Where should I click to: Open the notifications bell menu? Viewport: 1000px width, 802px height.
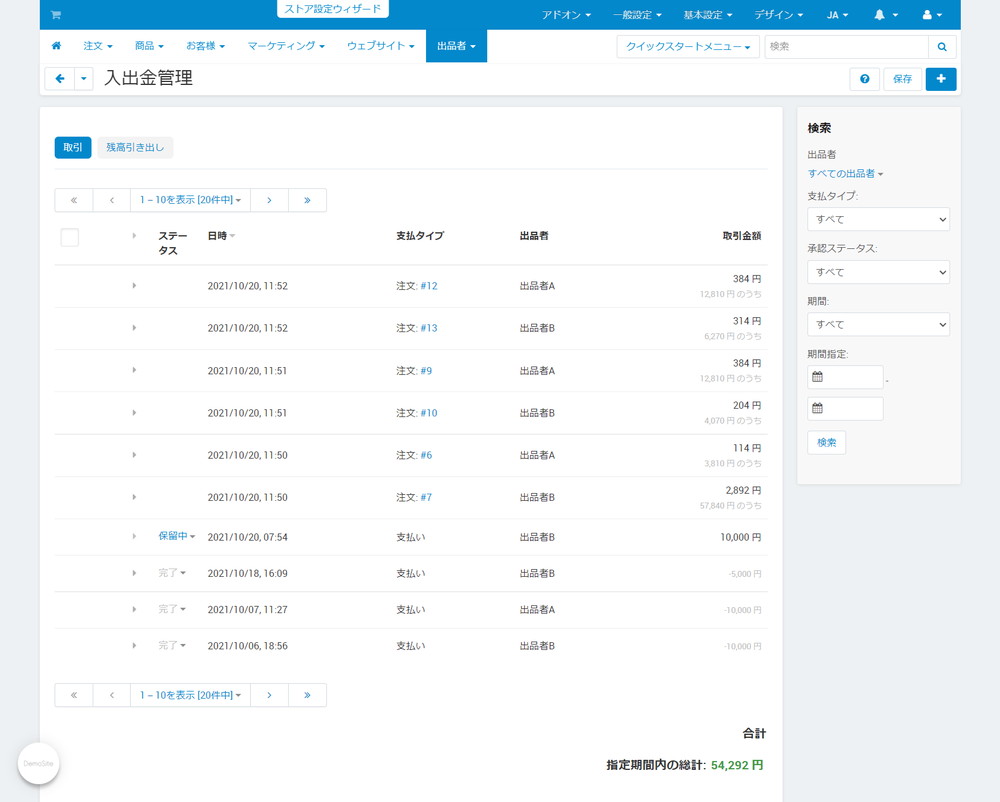coord(885,15)
